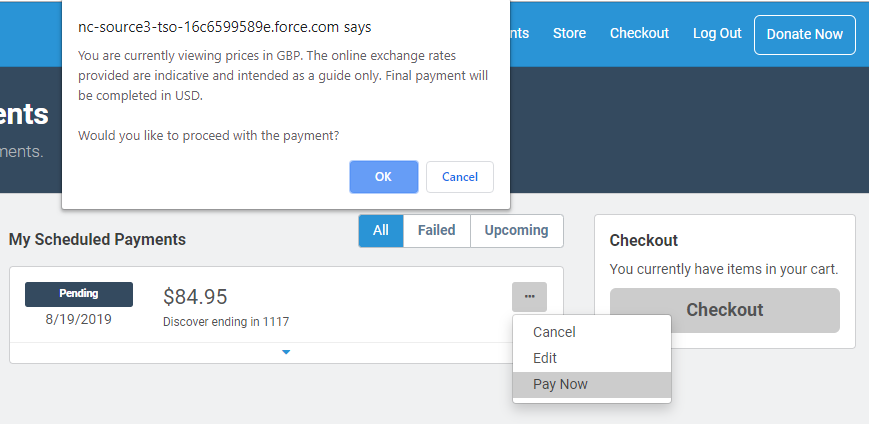Open the Store navigation link

569,33
